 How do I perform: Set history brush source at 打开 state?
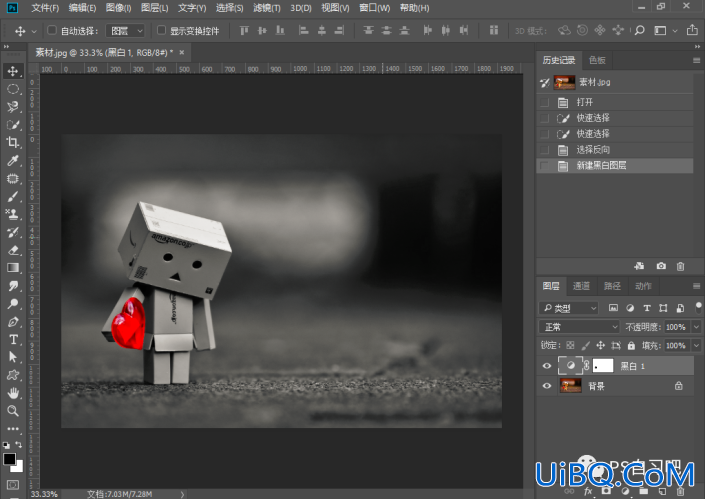point(544,102)
